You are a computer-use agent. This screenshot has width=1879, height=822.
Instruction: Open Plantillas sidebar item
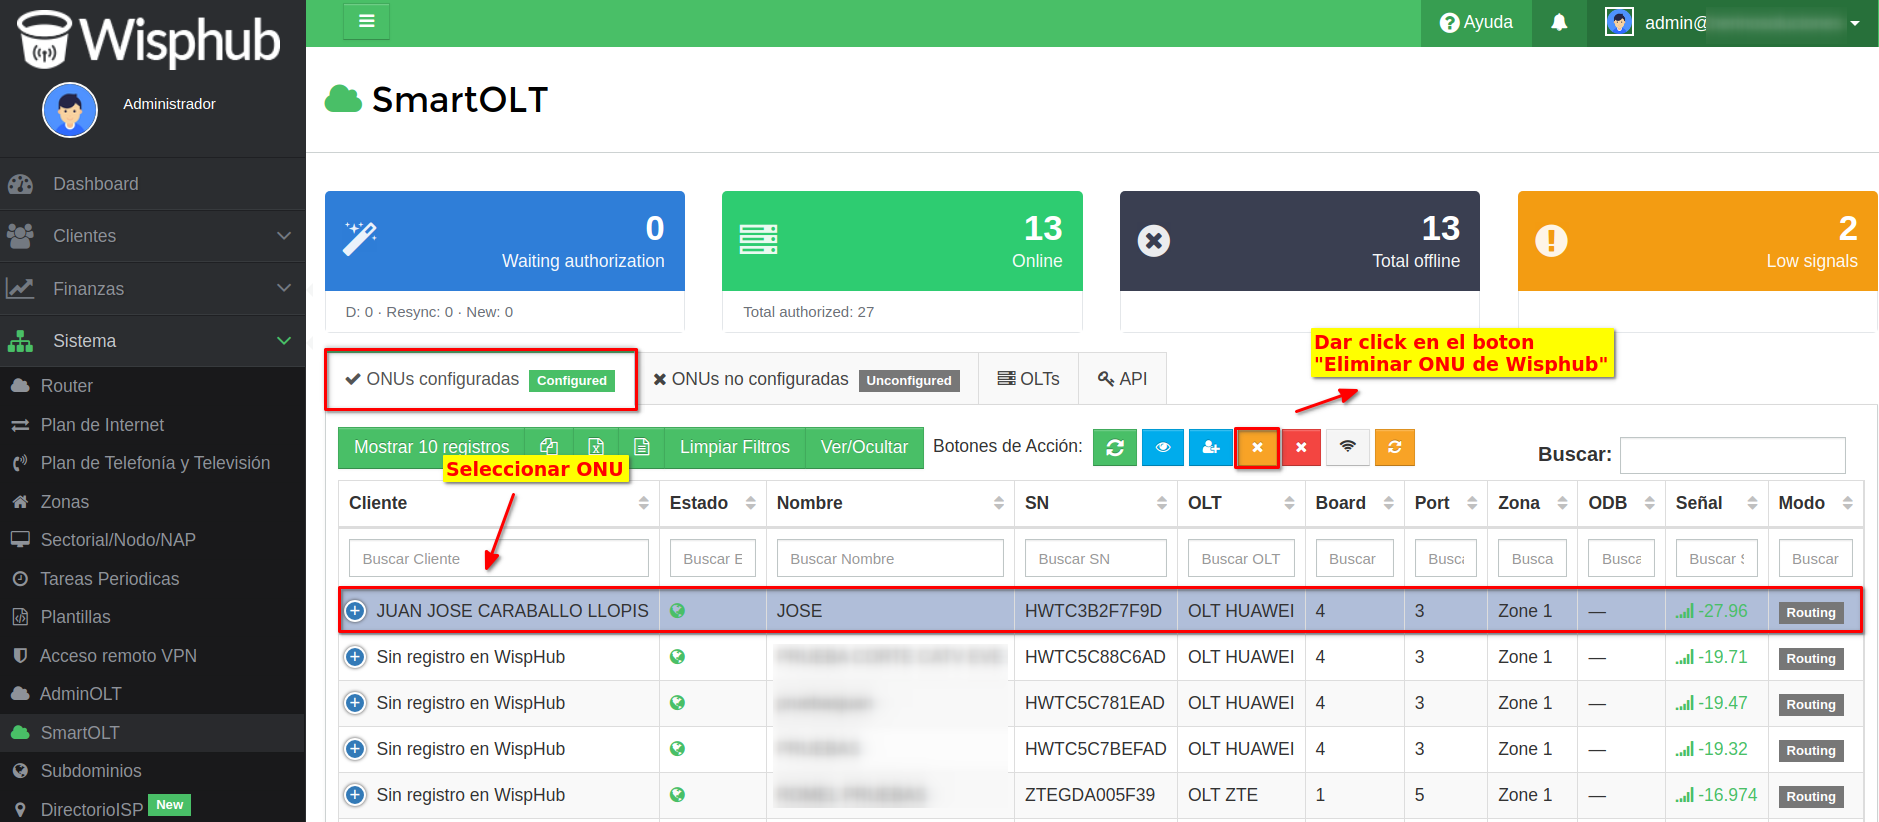pyautogui.click(x=152, y=617)
